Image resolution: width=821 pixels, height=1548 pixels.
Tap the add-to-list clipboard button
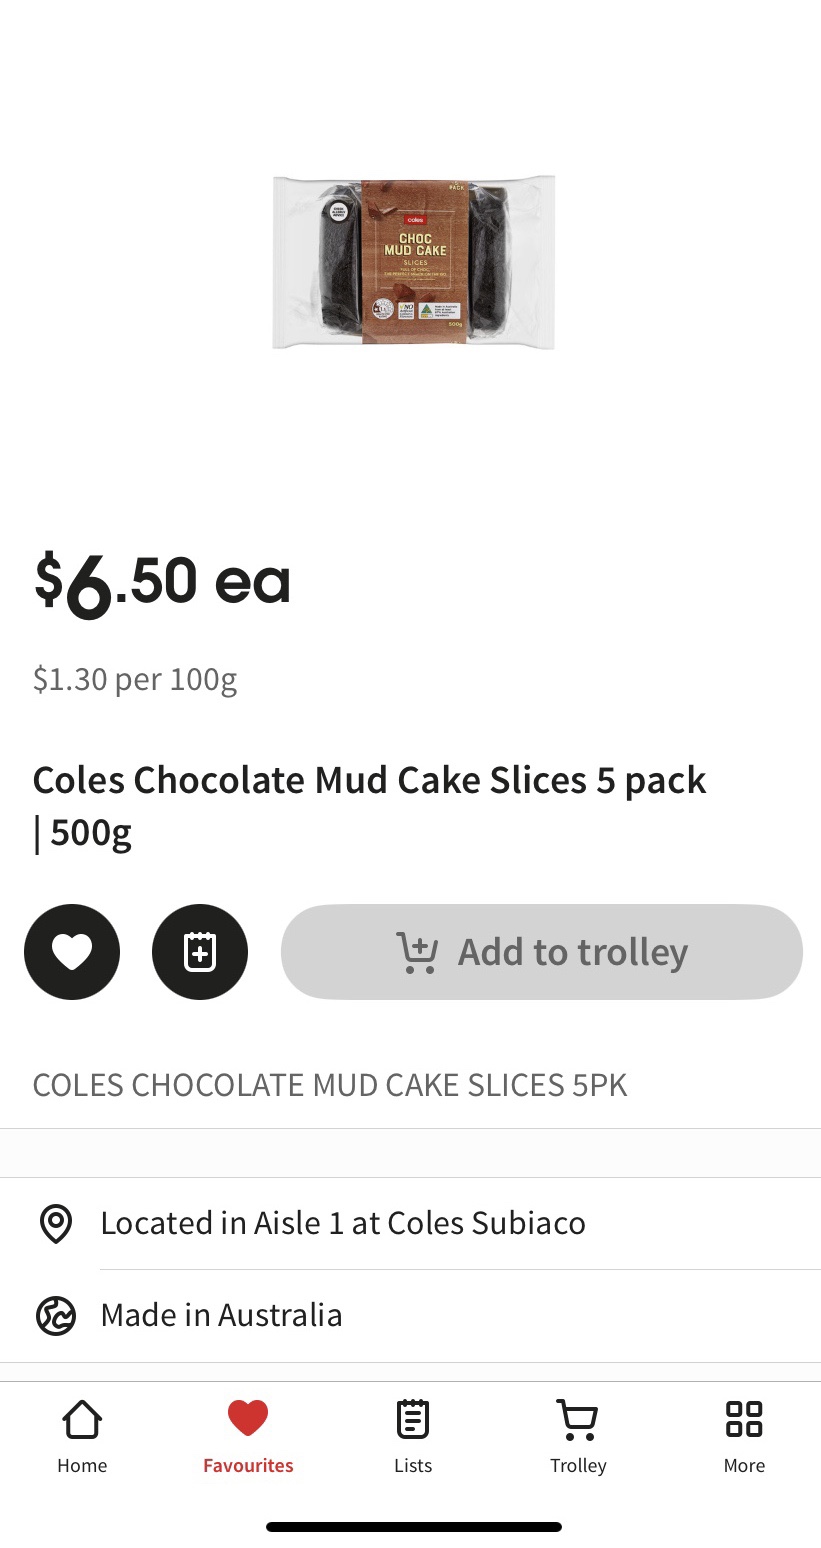[x=200, y=952]
